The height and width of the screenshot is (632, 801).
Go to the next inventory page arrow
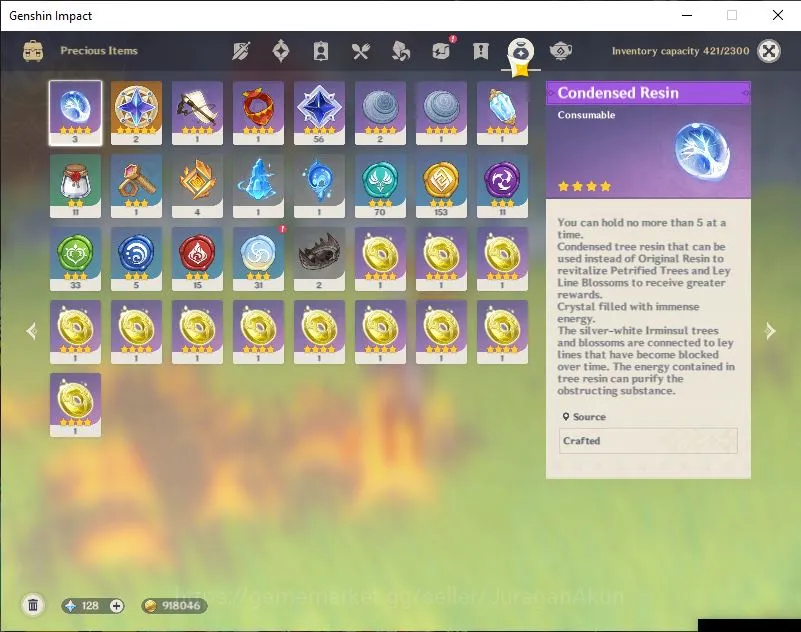point(770,331)
